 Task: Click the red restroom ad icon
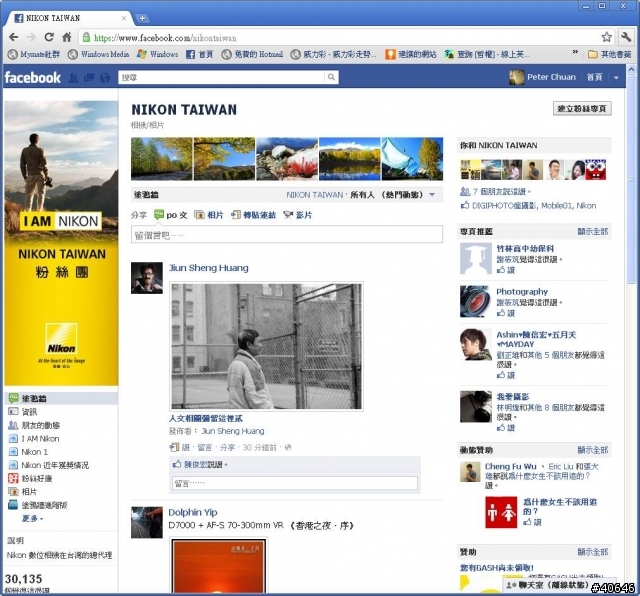pos(501,512)
